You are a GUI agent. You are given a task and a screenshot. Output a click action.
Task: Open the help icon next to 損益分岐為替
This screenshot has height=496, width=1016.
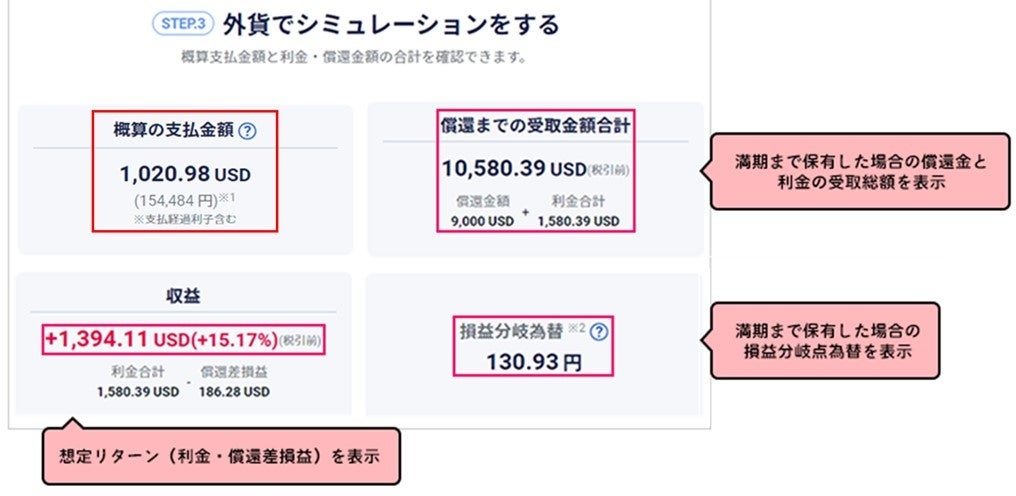tap(599, 329)
